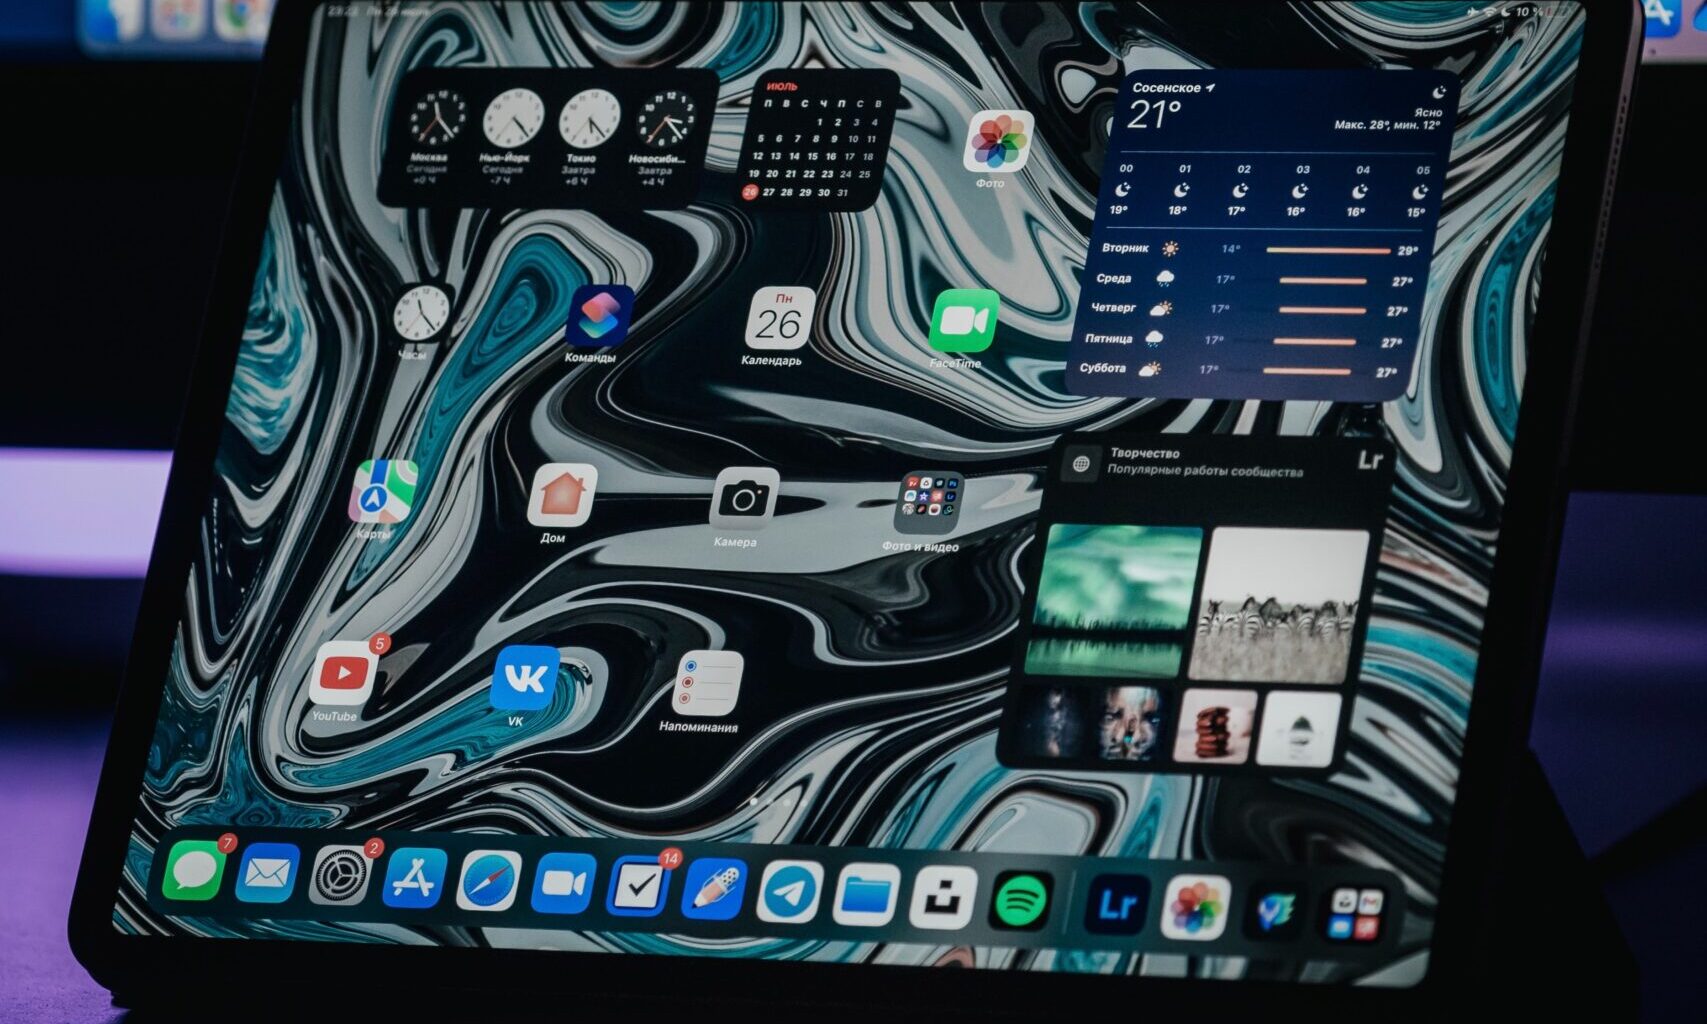Tap the 00 hour forecast showing 19°
Image resolution: width=1707 pixels, height=1024 pixels.
[x=1123, y=189]
